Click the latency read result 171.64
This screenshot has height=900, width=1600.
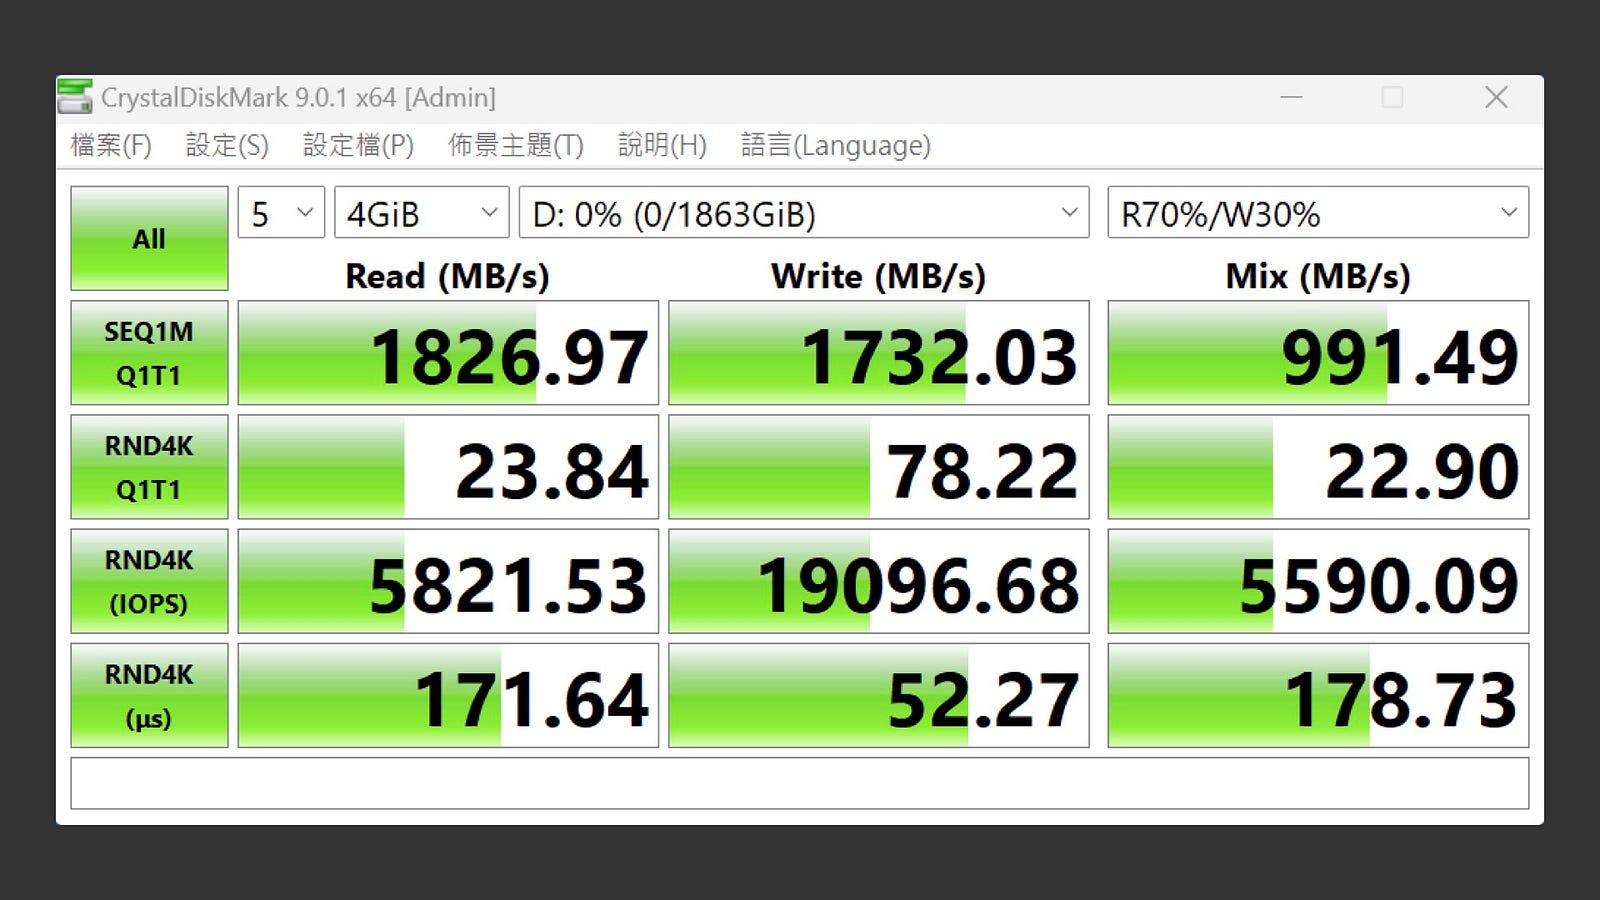(x=448, y=695)
